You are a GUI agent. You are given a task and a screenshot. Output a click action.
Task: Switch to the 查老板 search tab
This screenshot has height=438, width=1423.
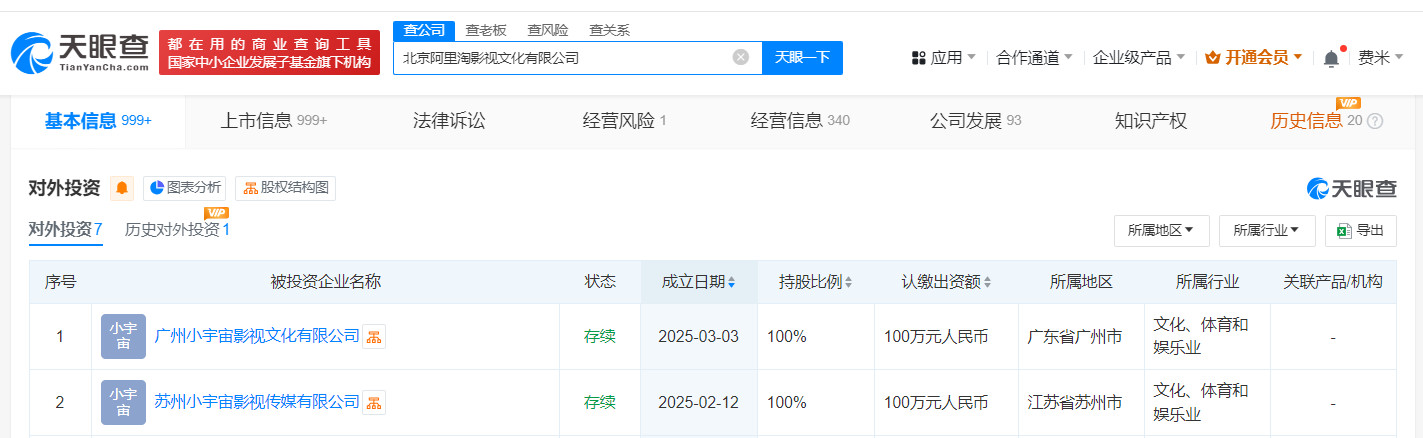486,30
